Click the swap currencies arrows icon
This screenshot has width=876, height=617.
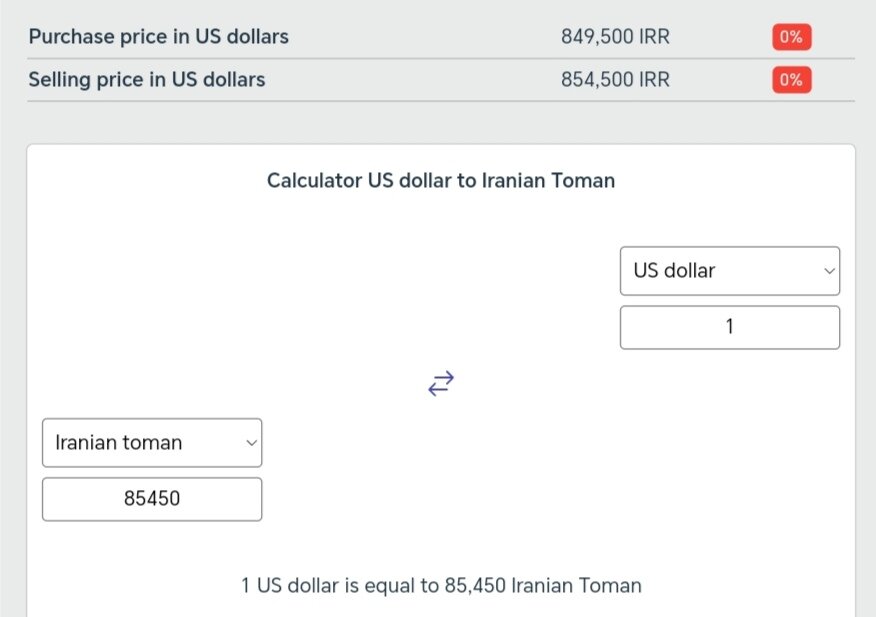(x=441, y=383)
